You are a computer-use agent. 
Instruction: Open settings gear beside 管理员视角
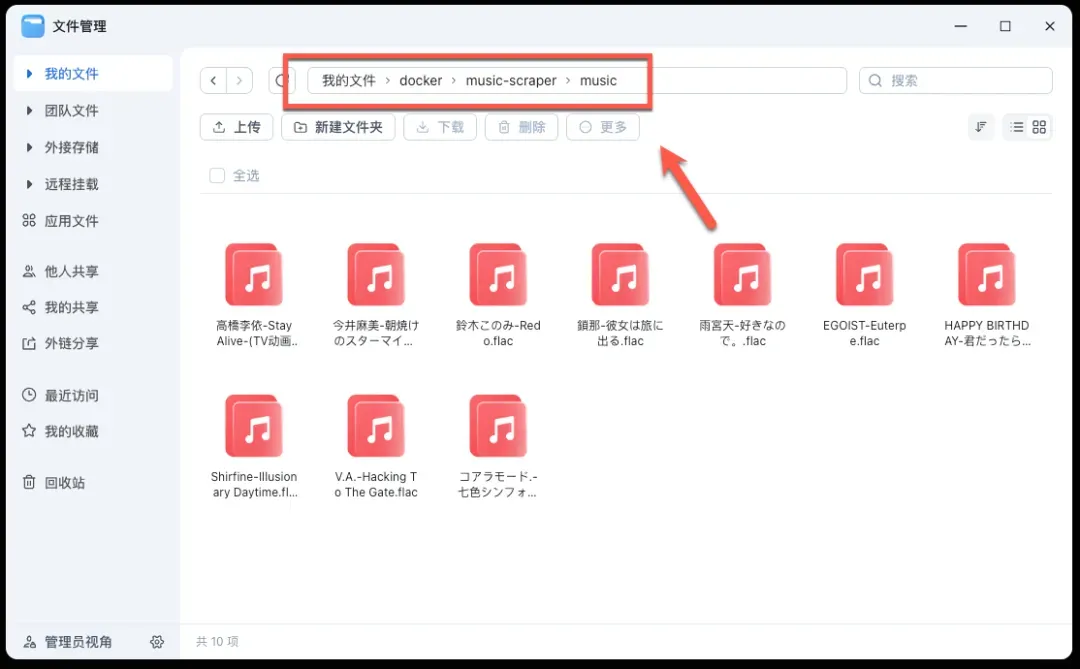point(157,642)
